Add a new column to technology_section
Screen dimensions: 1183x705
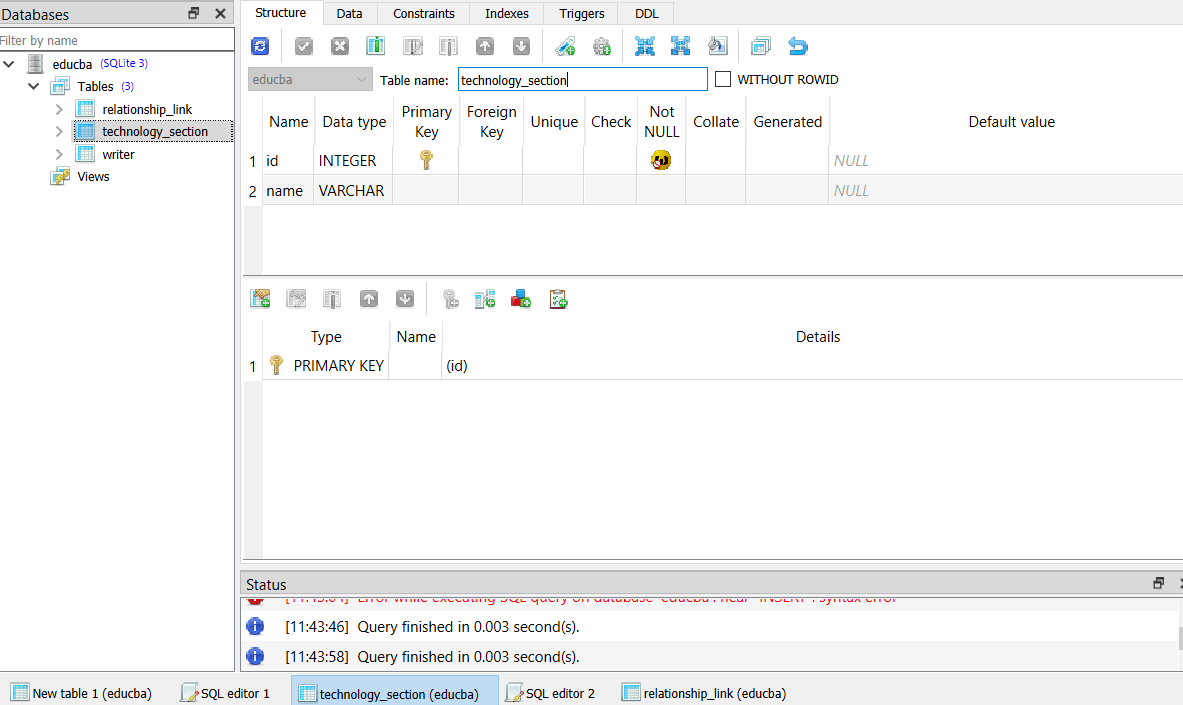click(375, 45)
